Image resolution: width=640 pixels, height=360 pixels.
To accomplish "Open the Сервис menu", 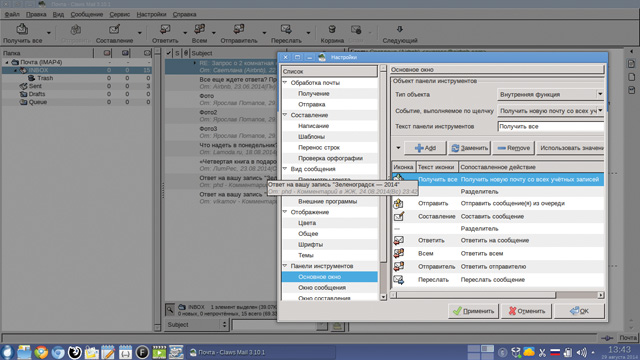I will tap(120, 14).
